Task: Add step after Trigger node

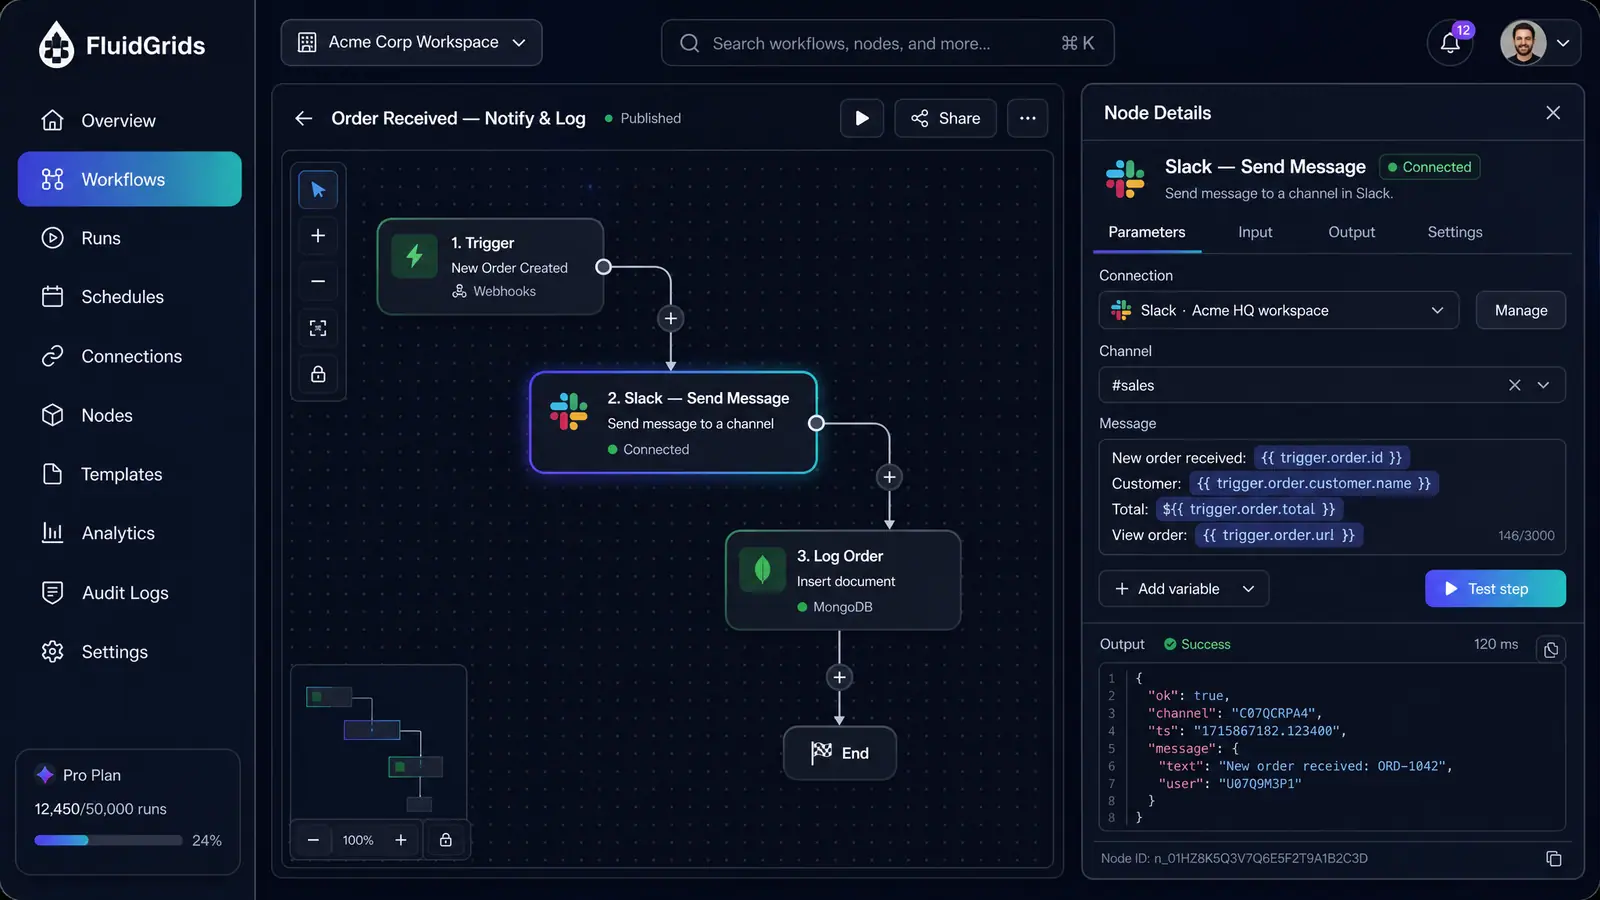Action: (x=671, y=319)
